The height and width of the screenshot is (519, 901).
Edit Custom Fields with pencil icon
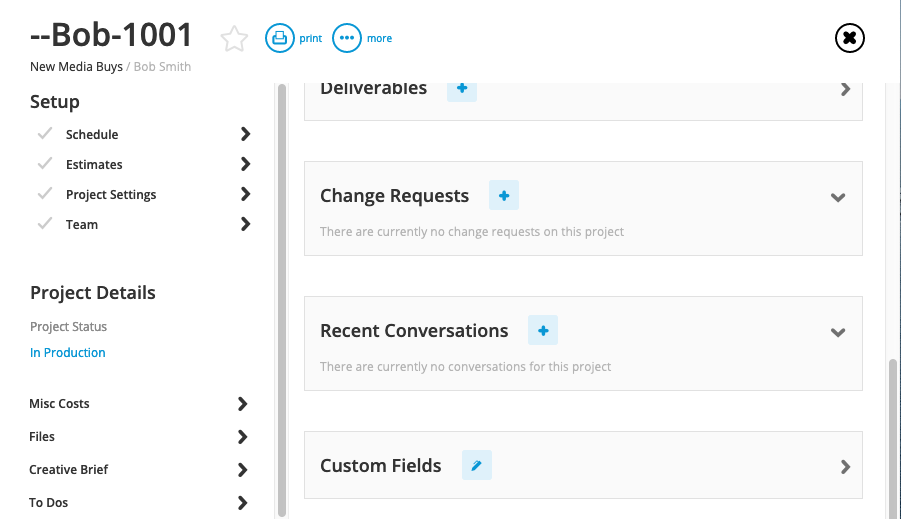(x=477, y=465)
